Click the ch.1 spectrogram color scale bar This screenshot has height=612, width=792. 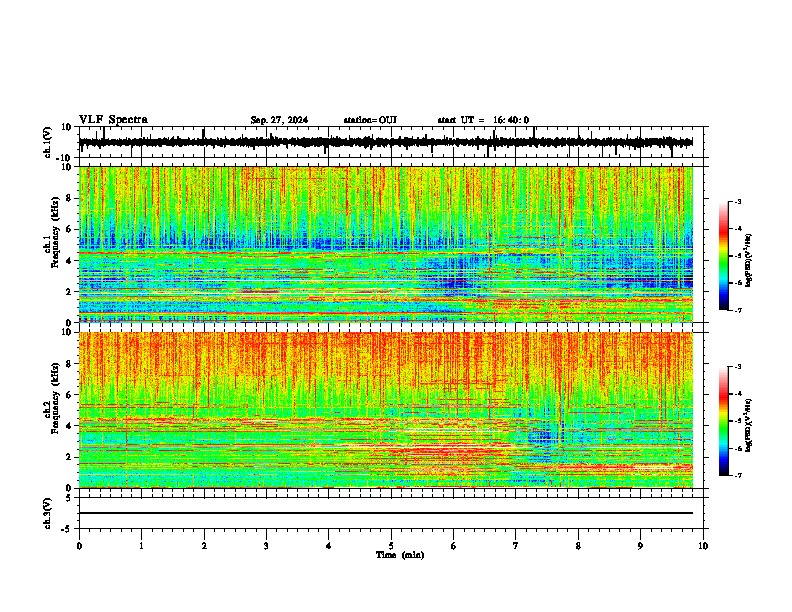723,256
